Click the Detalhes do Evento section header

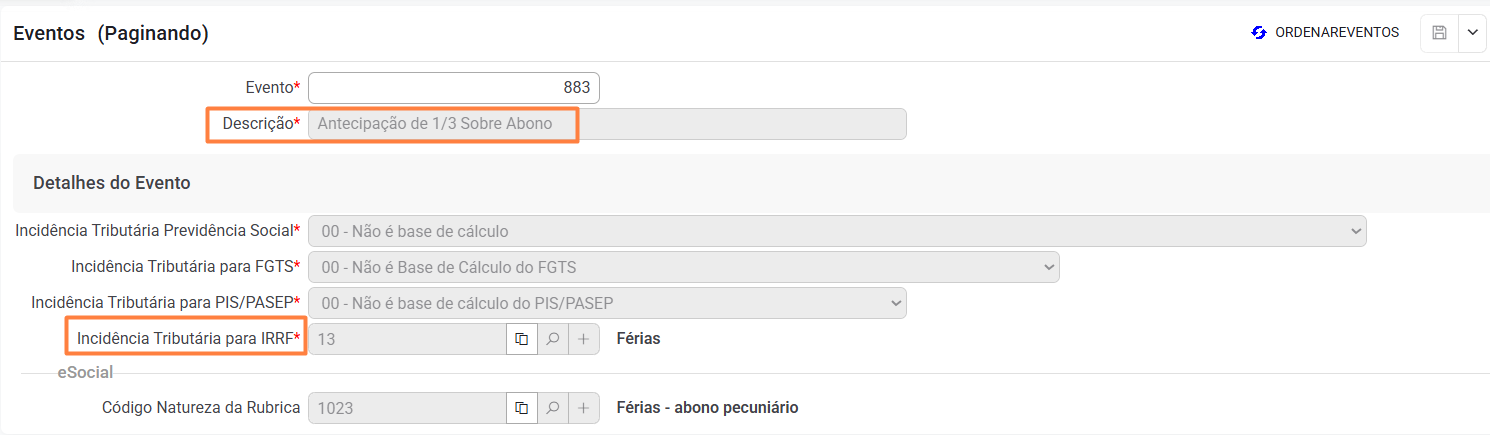(112, 183)
